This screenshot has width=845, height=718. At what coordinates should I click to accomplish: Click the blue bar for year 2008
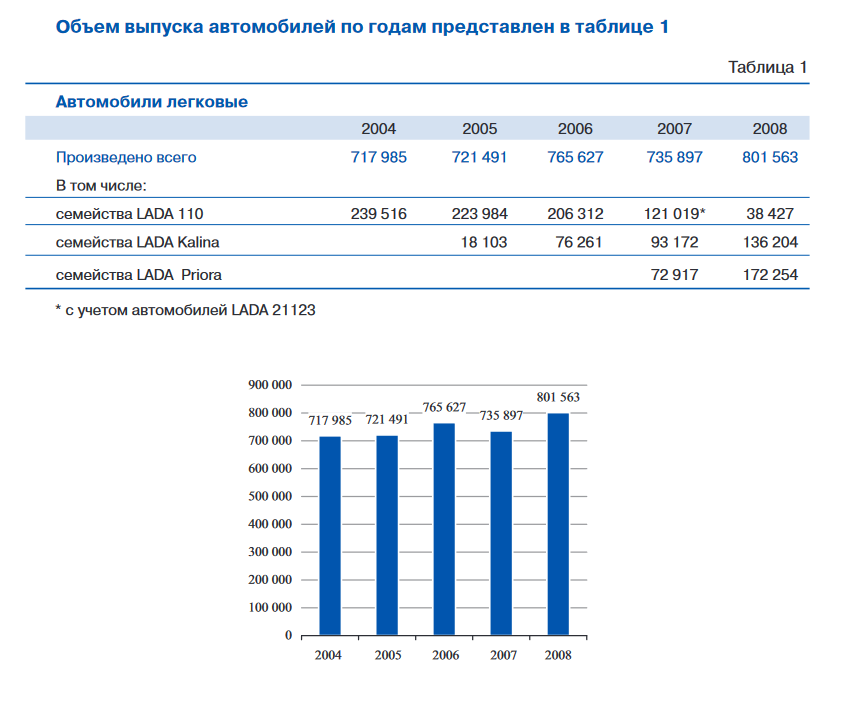[558, 524]
